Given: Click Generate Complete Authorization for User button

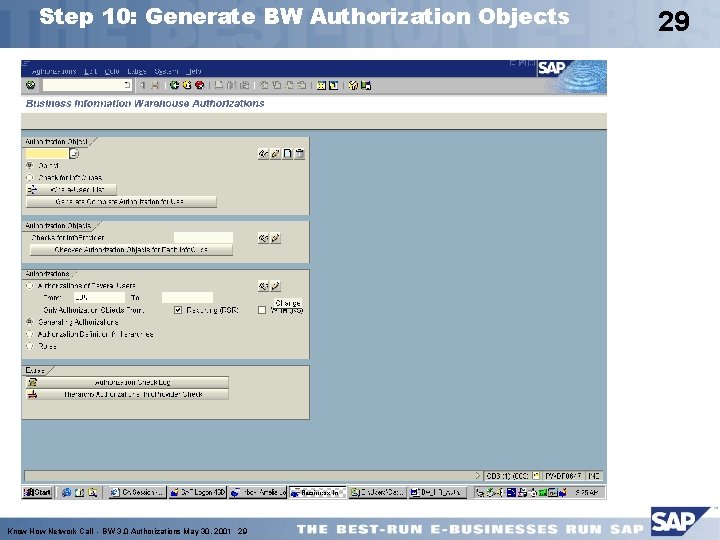Looking at the screenshot, I should [x=121, y=202].
